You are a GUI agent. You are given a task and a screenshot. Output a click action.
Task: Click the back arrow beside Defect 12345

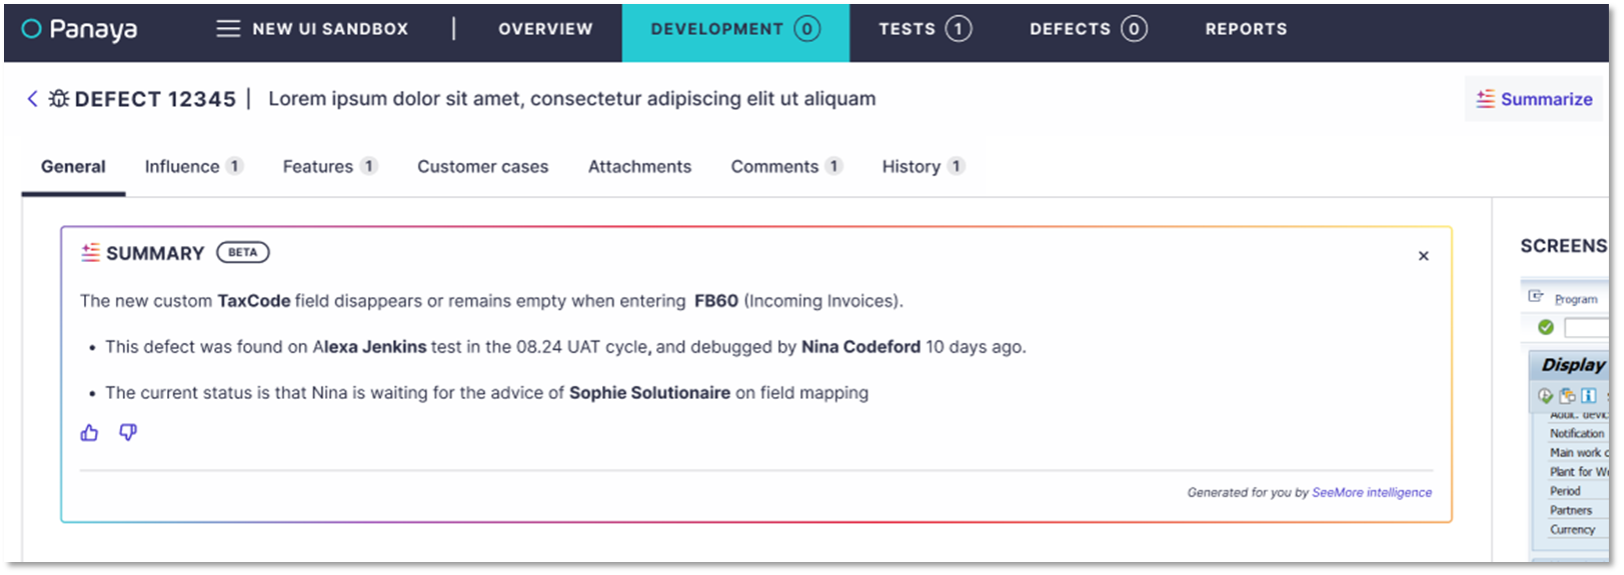(x=32, y=98)
